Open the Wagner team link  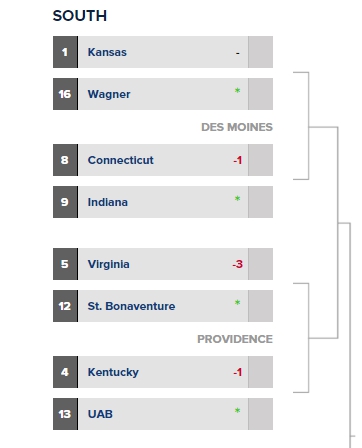pos(109,94)
